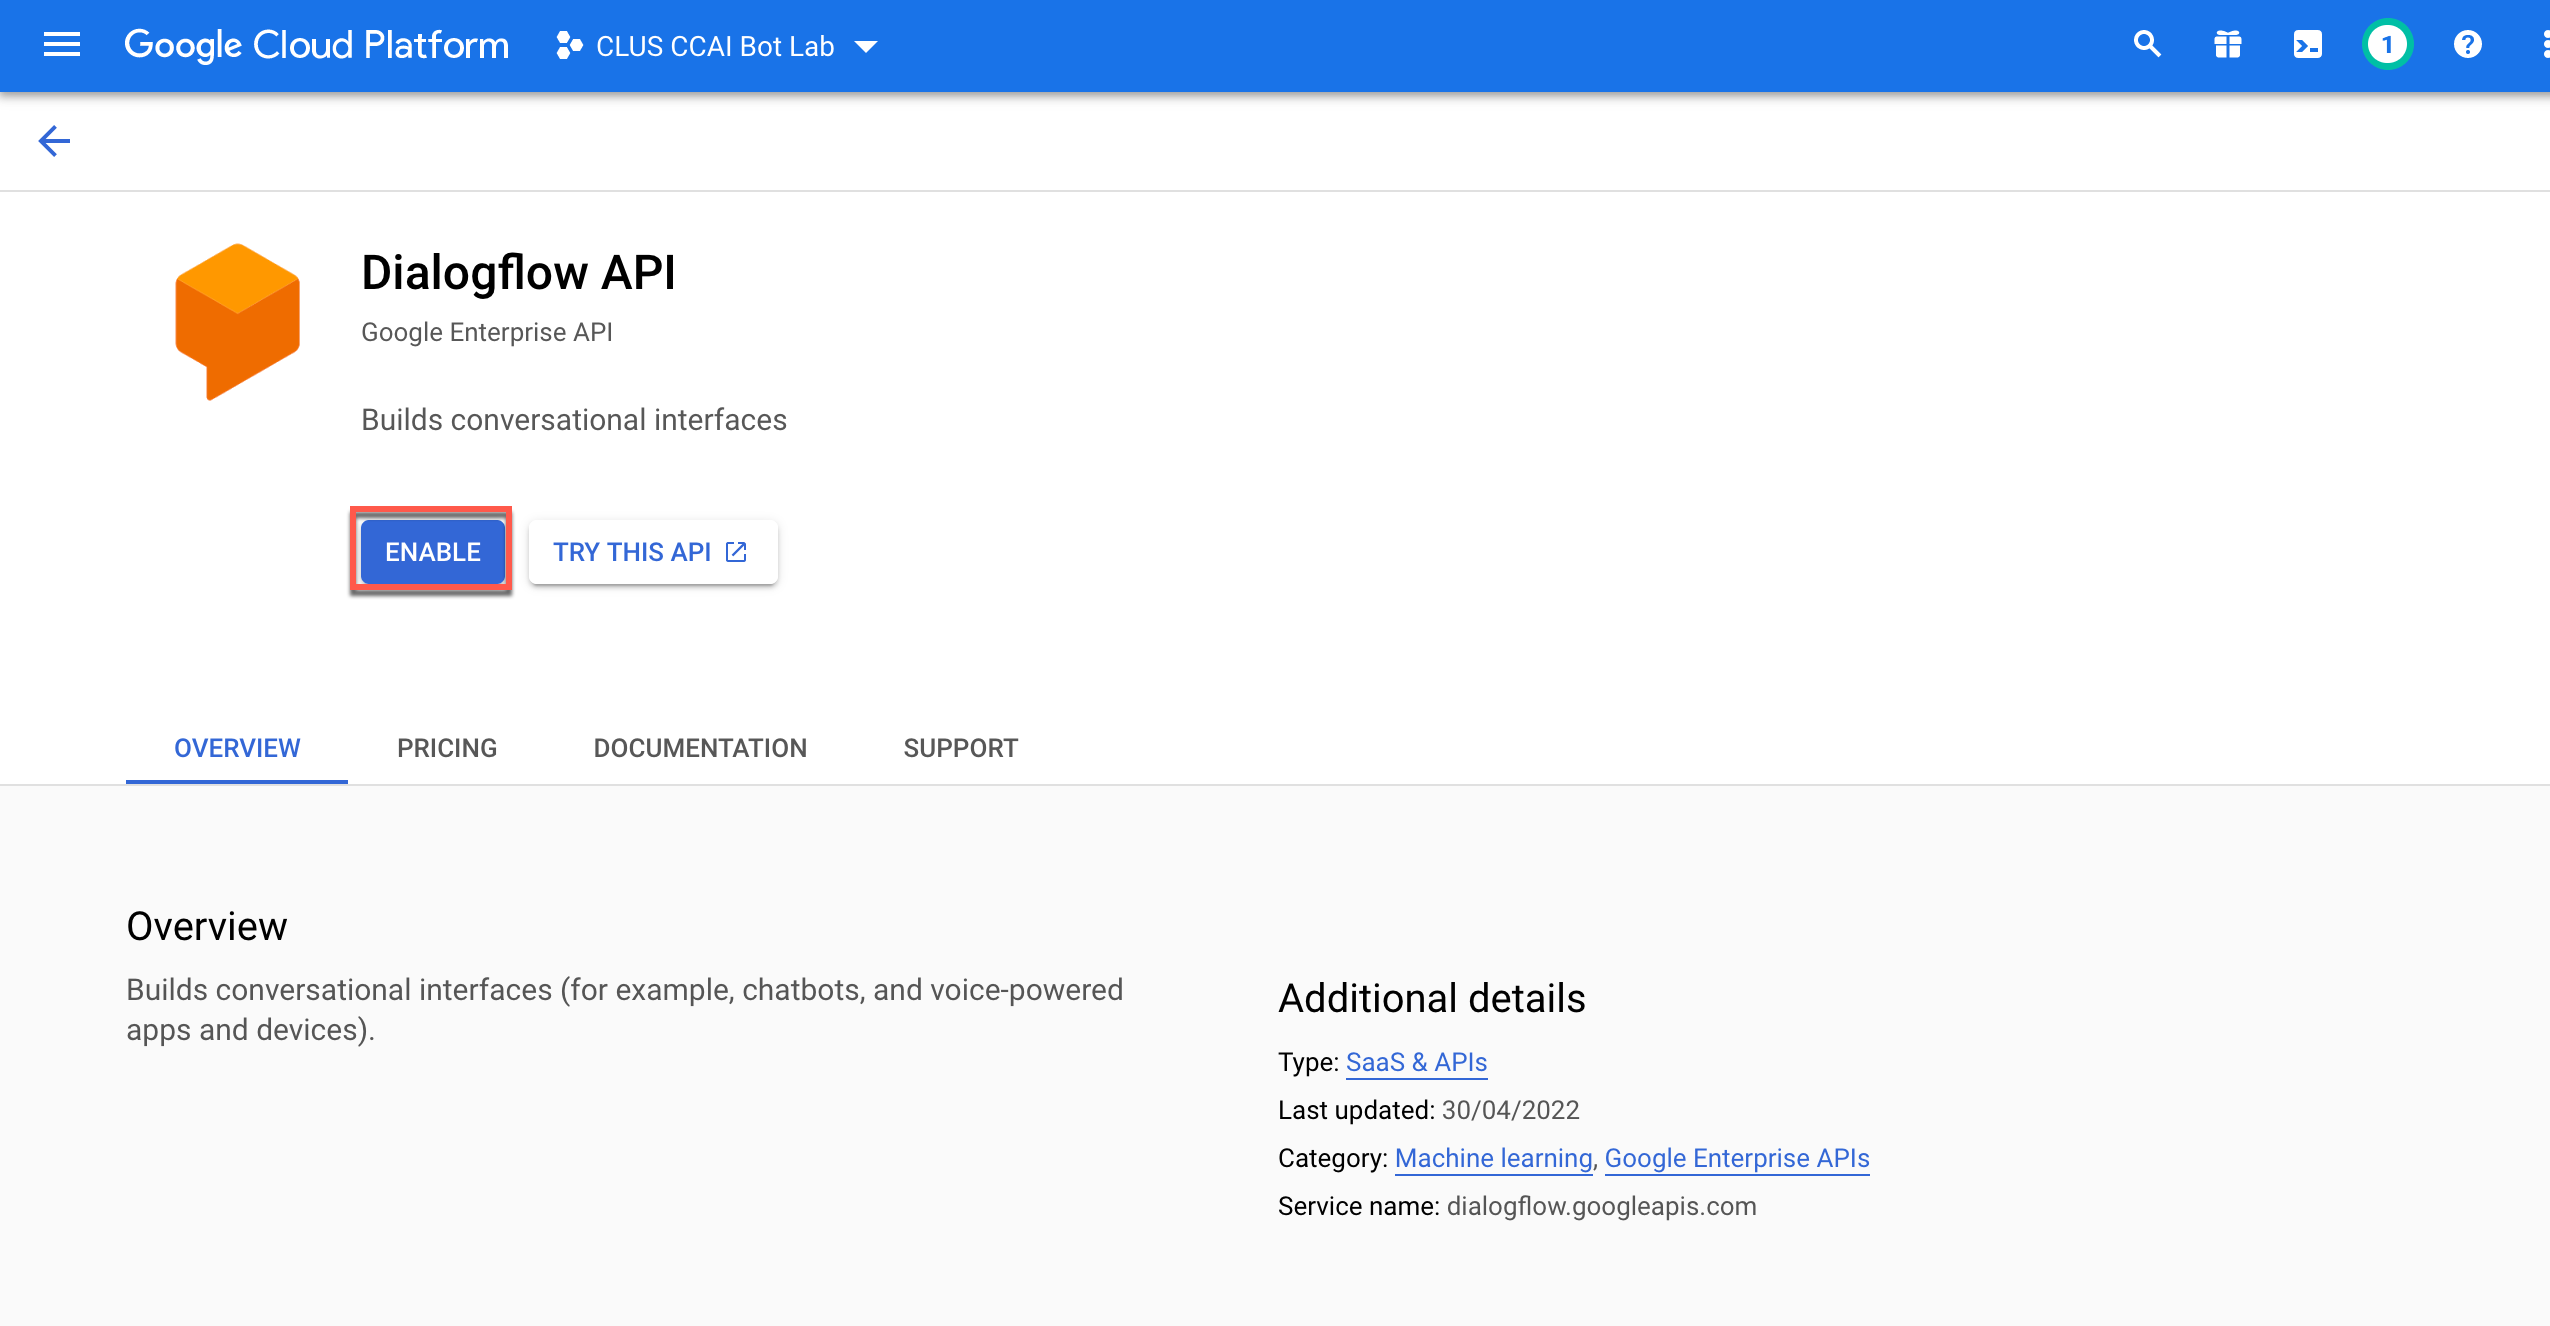Viewport: 2550px width, 1326px height.
Task: Click the orange Dialogflow logo
Action: 237,321
